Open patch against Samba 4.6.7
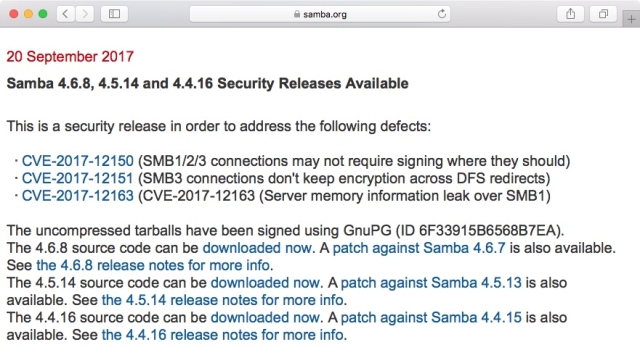Image resolution: width=640 pixels, height=363 pixels. click(x=419, y=248)
